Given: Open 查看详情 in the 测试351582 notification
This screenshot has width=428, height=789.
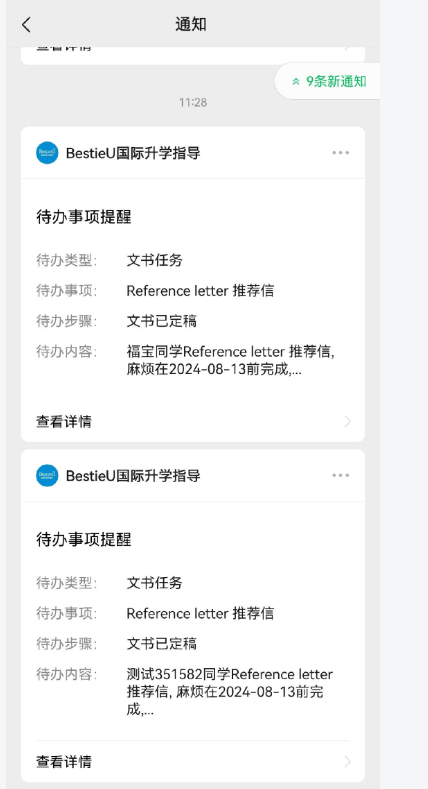Looking at the screenshot, I should (193, 762).
